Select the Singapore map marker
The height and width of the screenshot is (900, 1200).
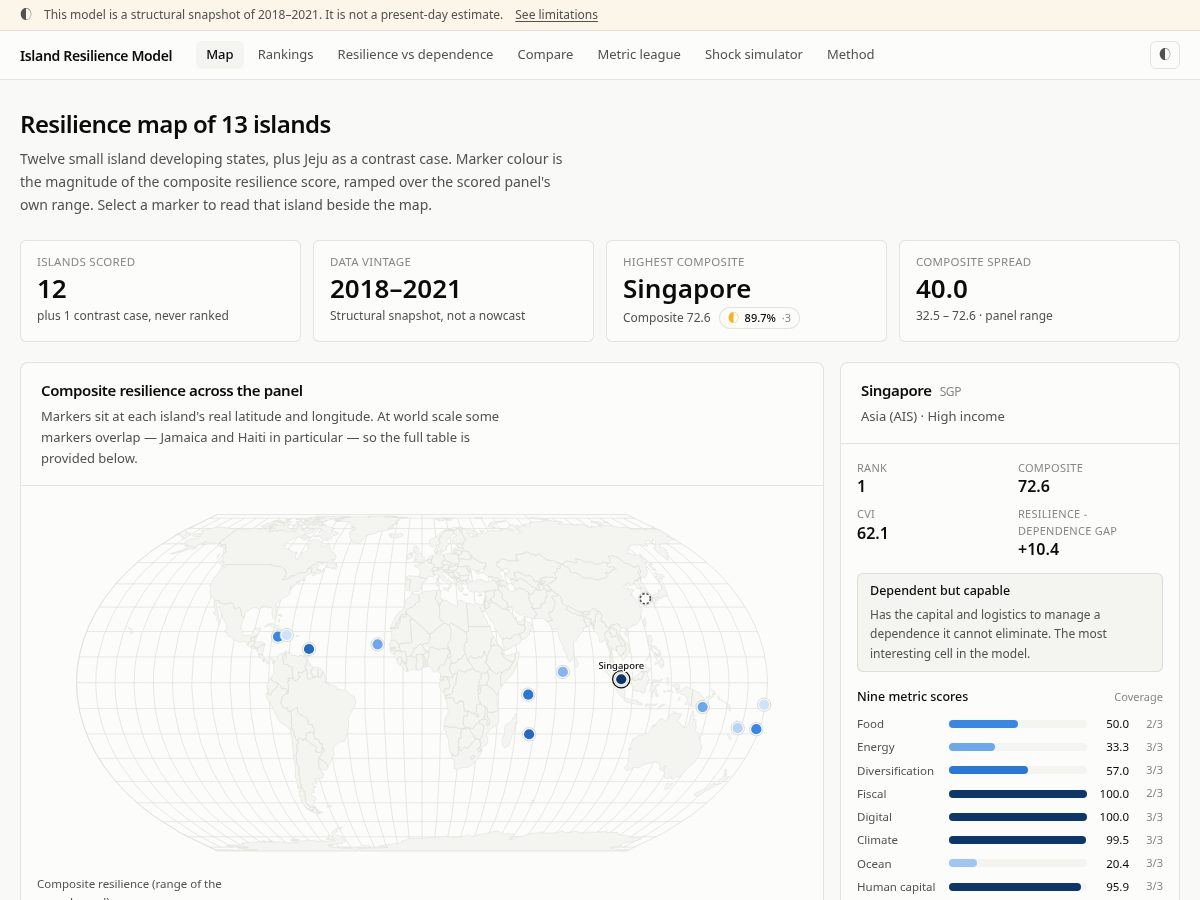pos(621,679)
